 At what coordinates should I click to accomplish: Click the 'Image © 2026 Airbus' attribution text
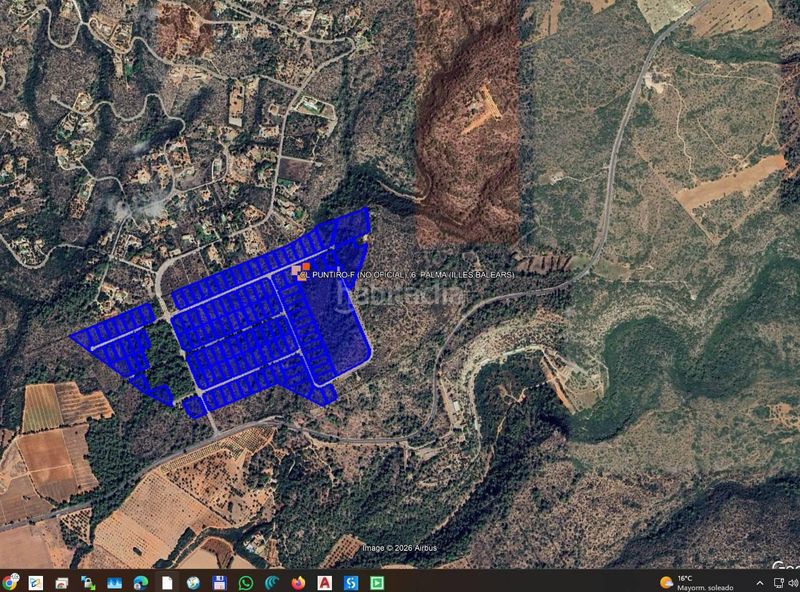click(x=399, y=548)
